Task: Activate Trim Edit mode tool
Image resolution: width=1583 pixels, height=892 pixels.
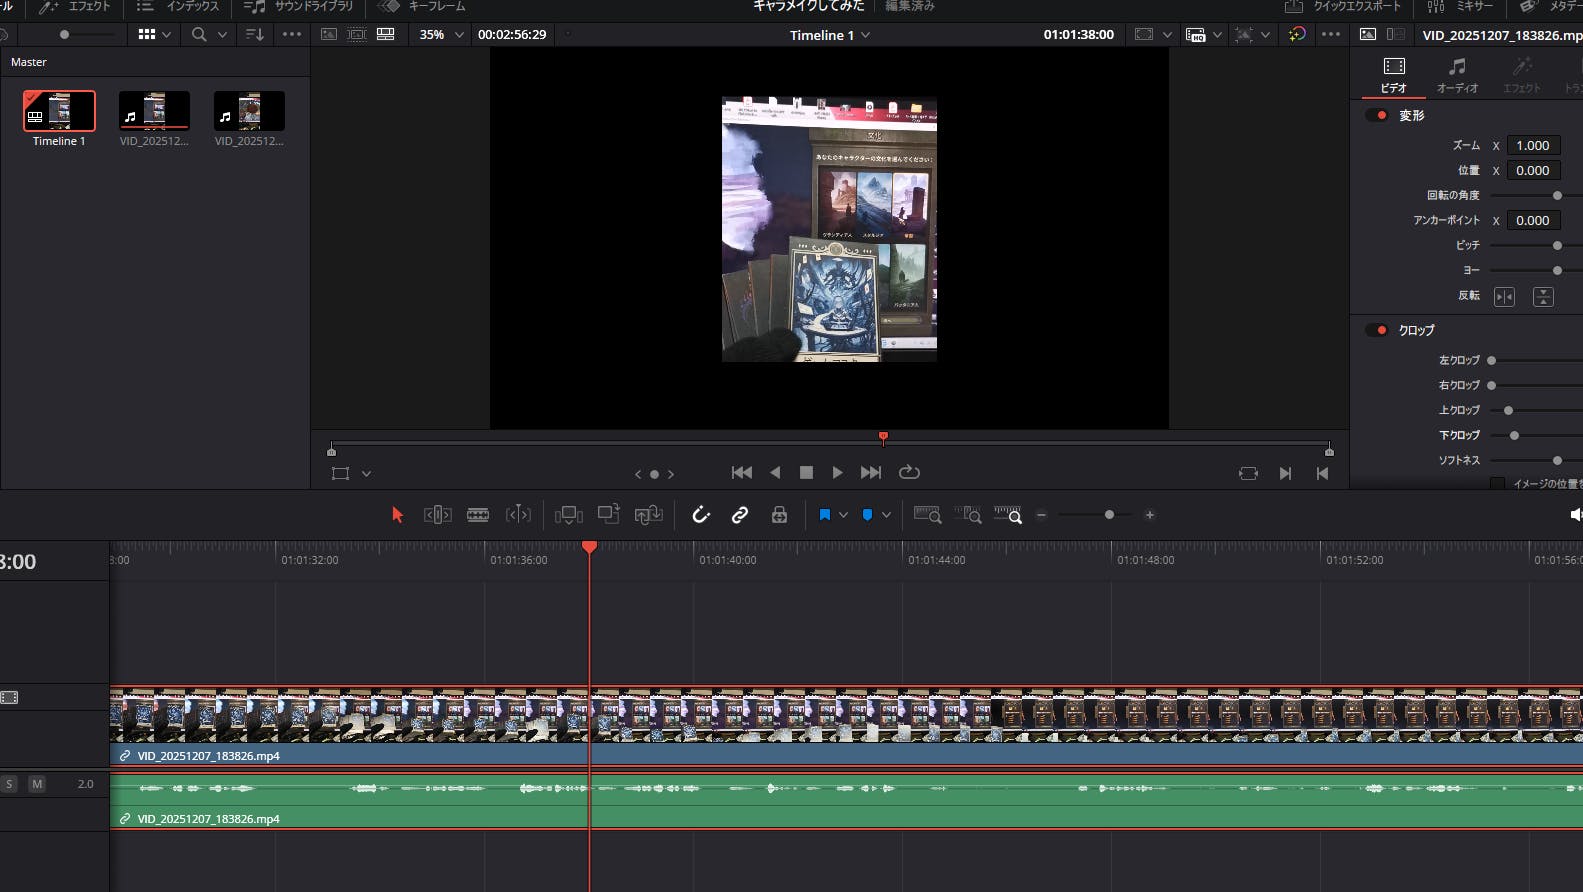Action: pyautogui.click(x=437, y=515)
